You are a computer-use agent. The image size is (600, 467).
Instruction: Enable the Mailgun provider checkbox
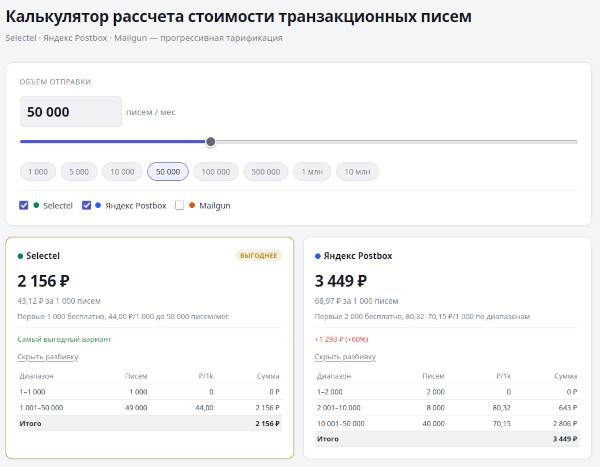pyautogui.click(x=179, y=206)
